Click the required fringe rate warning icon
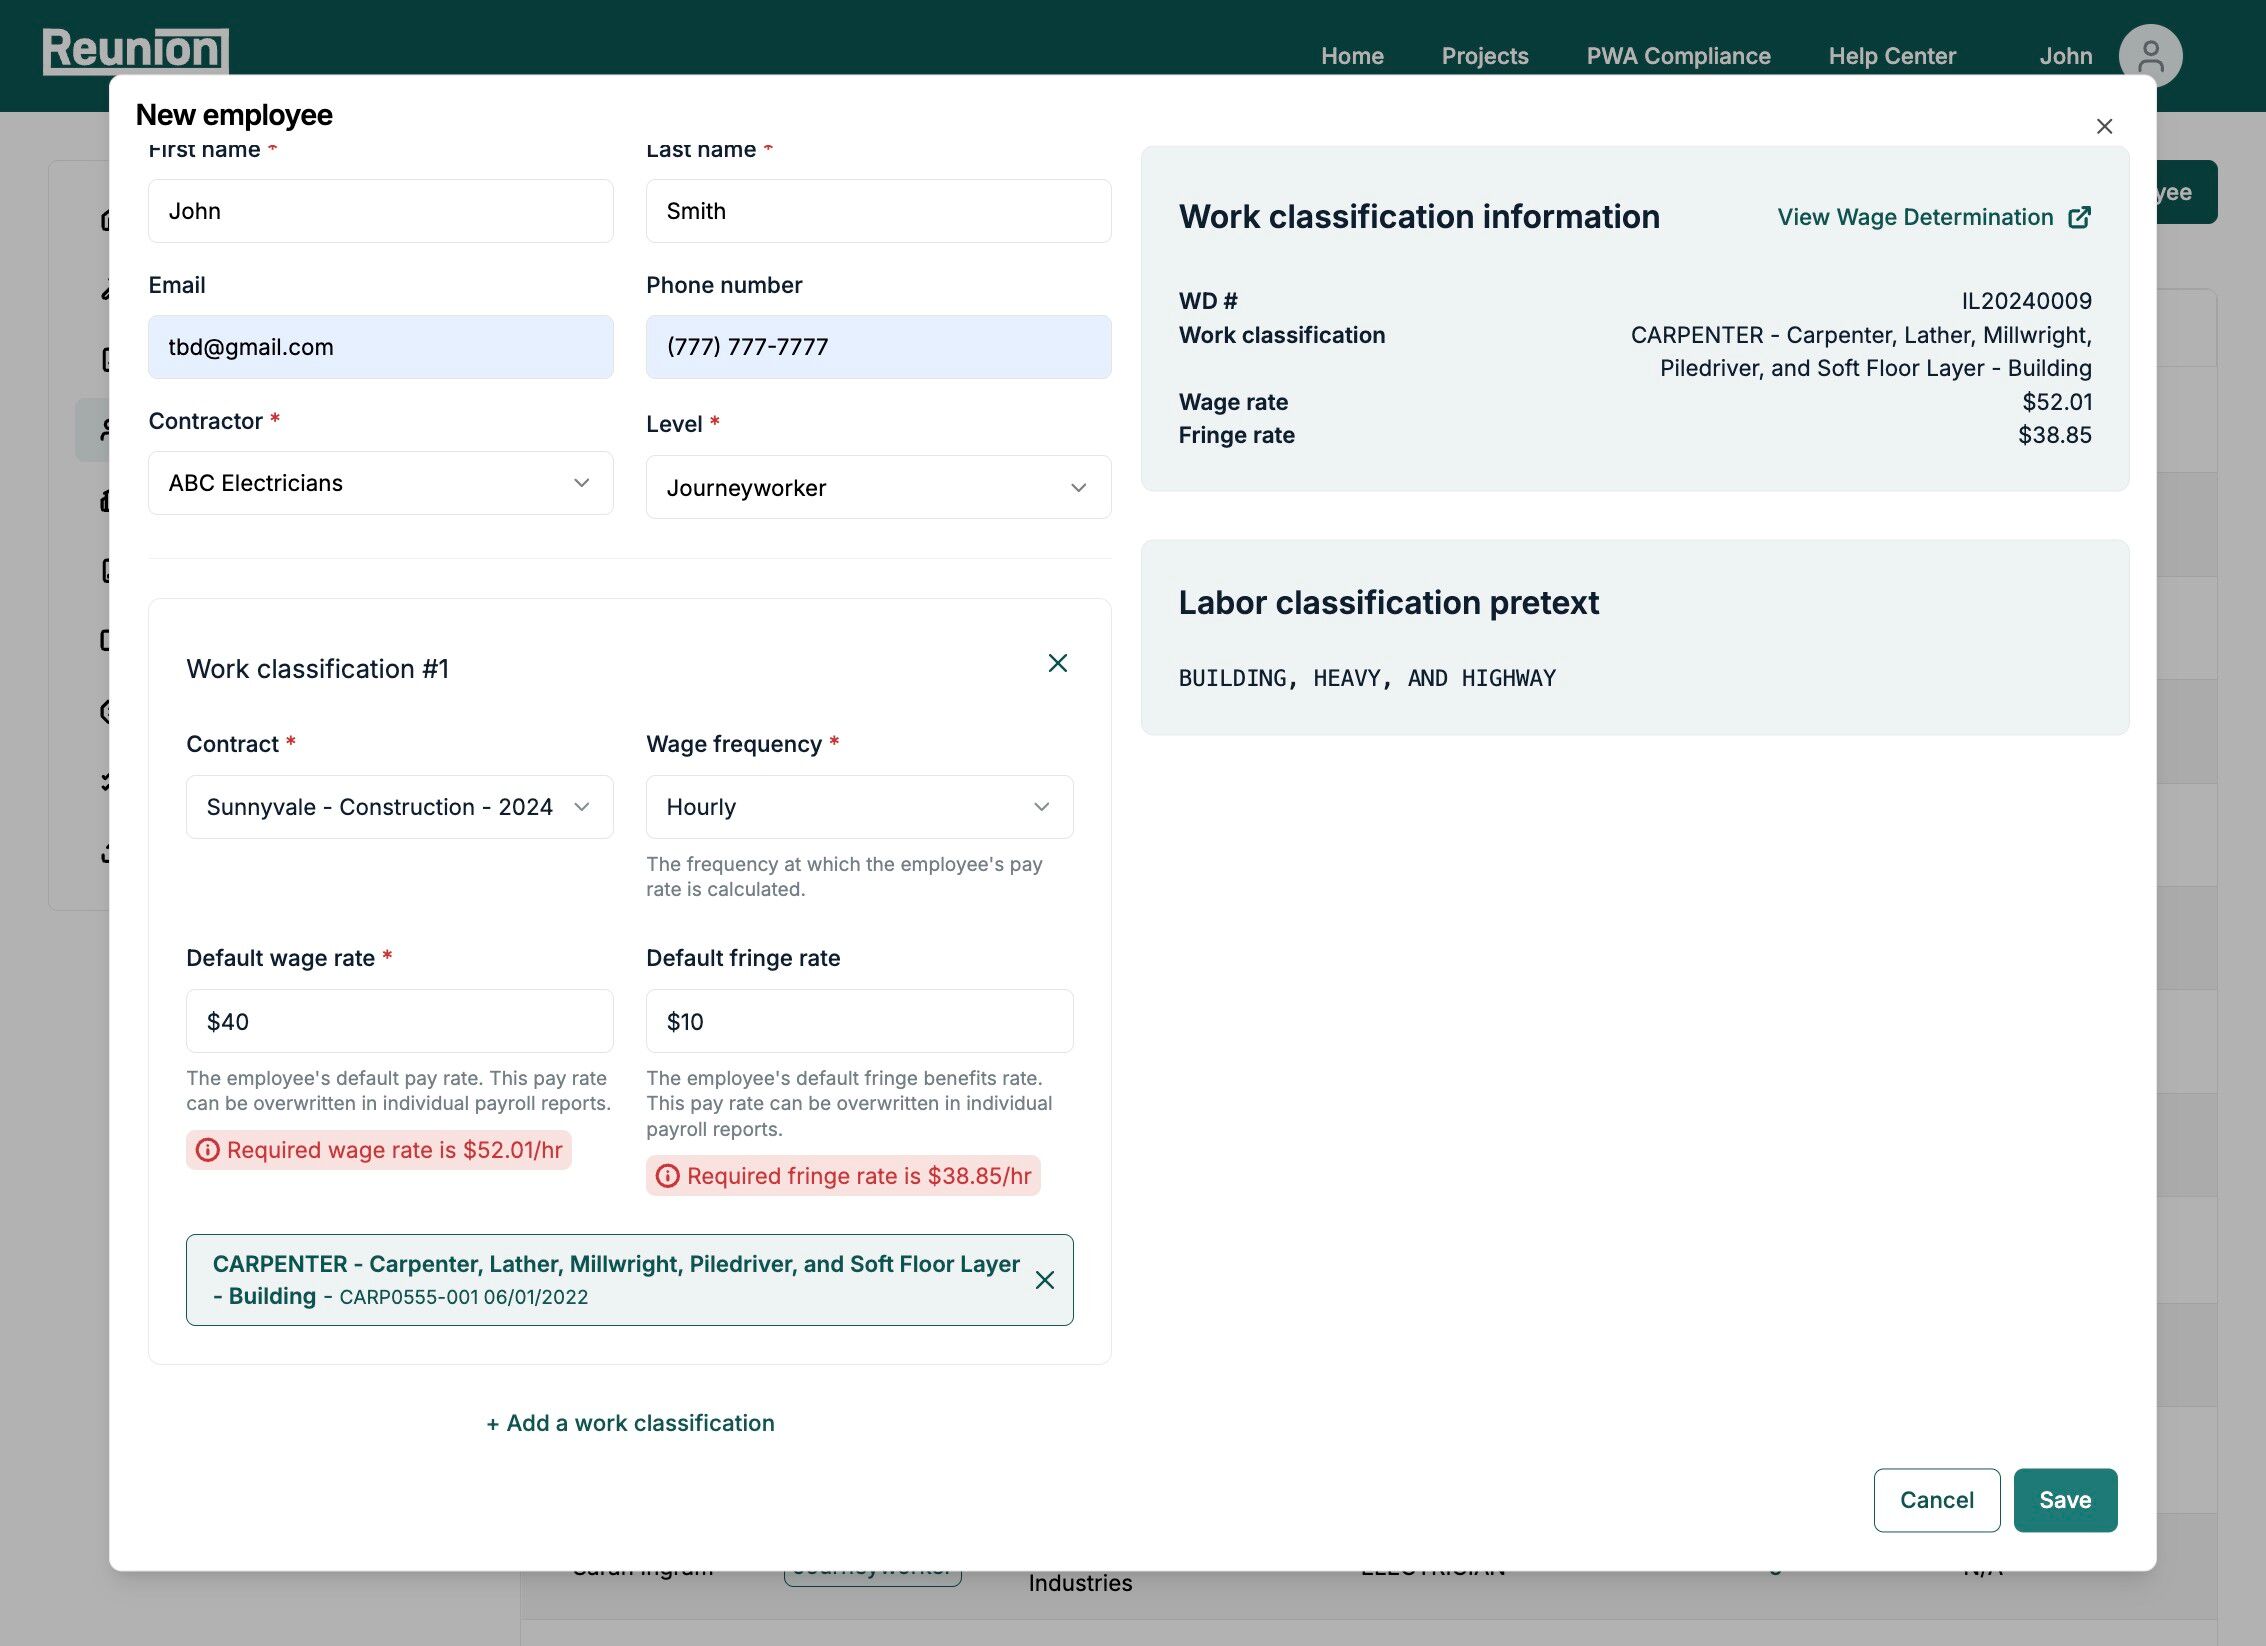 pyautogui.click(x=667, y=1176)
